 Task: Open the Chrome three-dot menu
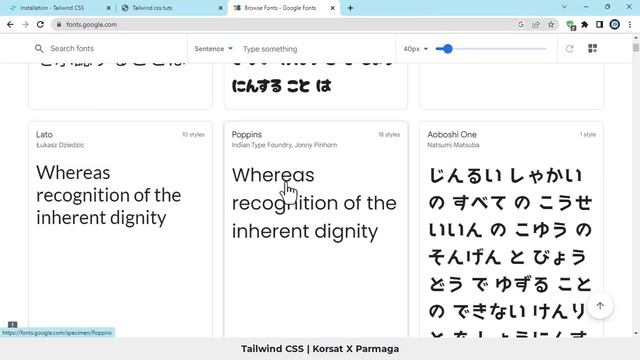pyautogui.click(x=630, y=24)
